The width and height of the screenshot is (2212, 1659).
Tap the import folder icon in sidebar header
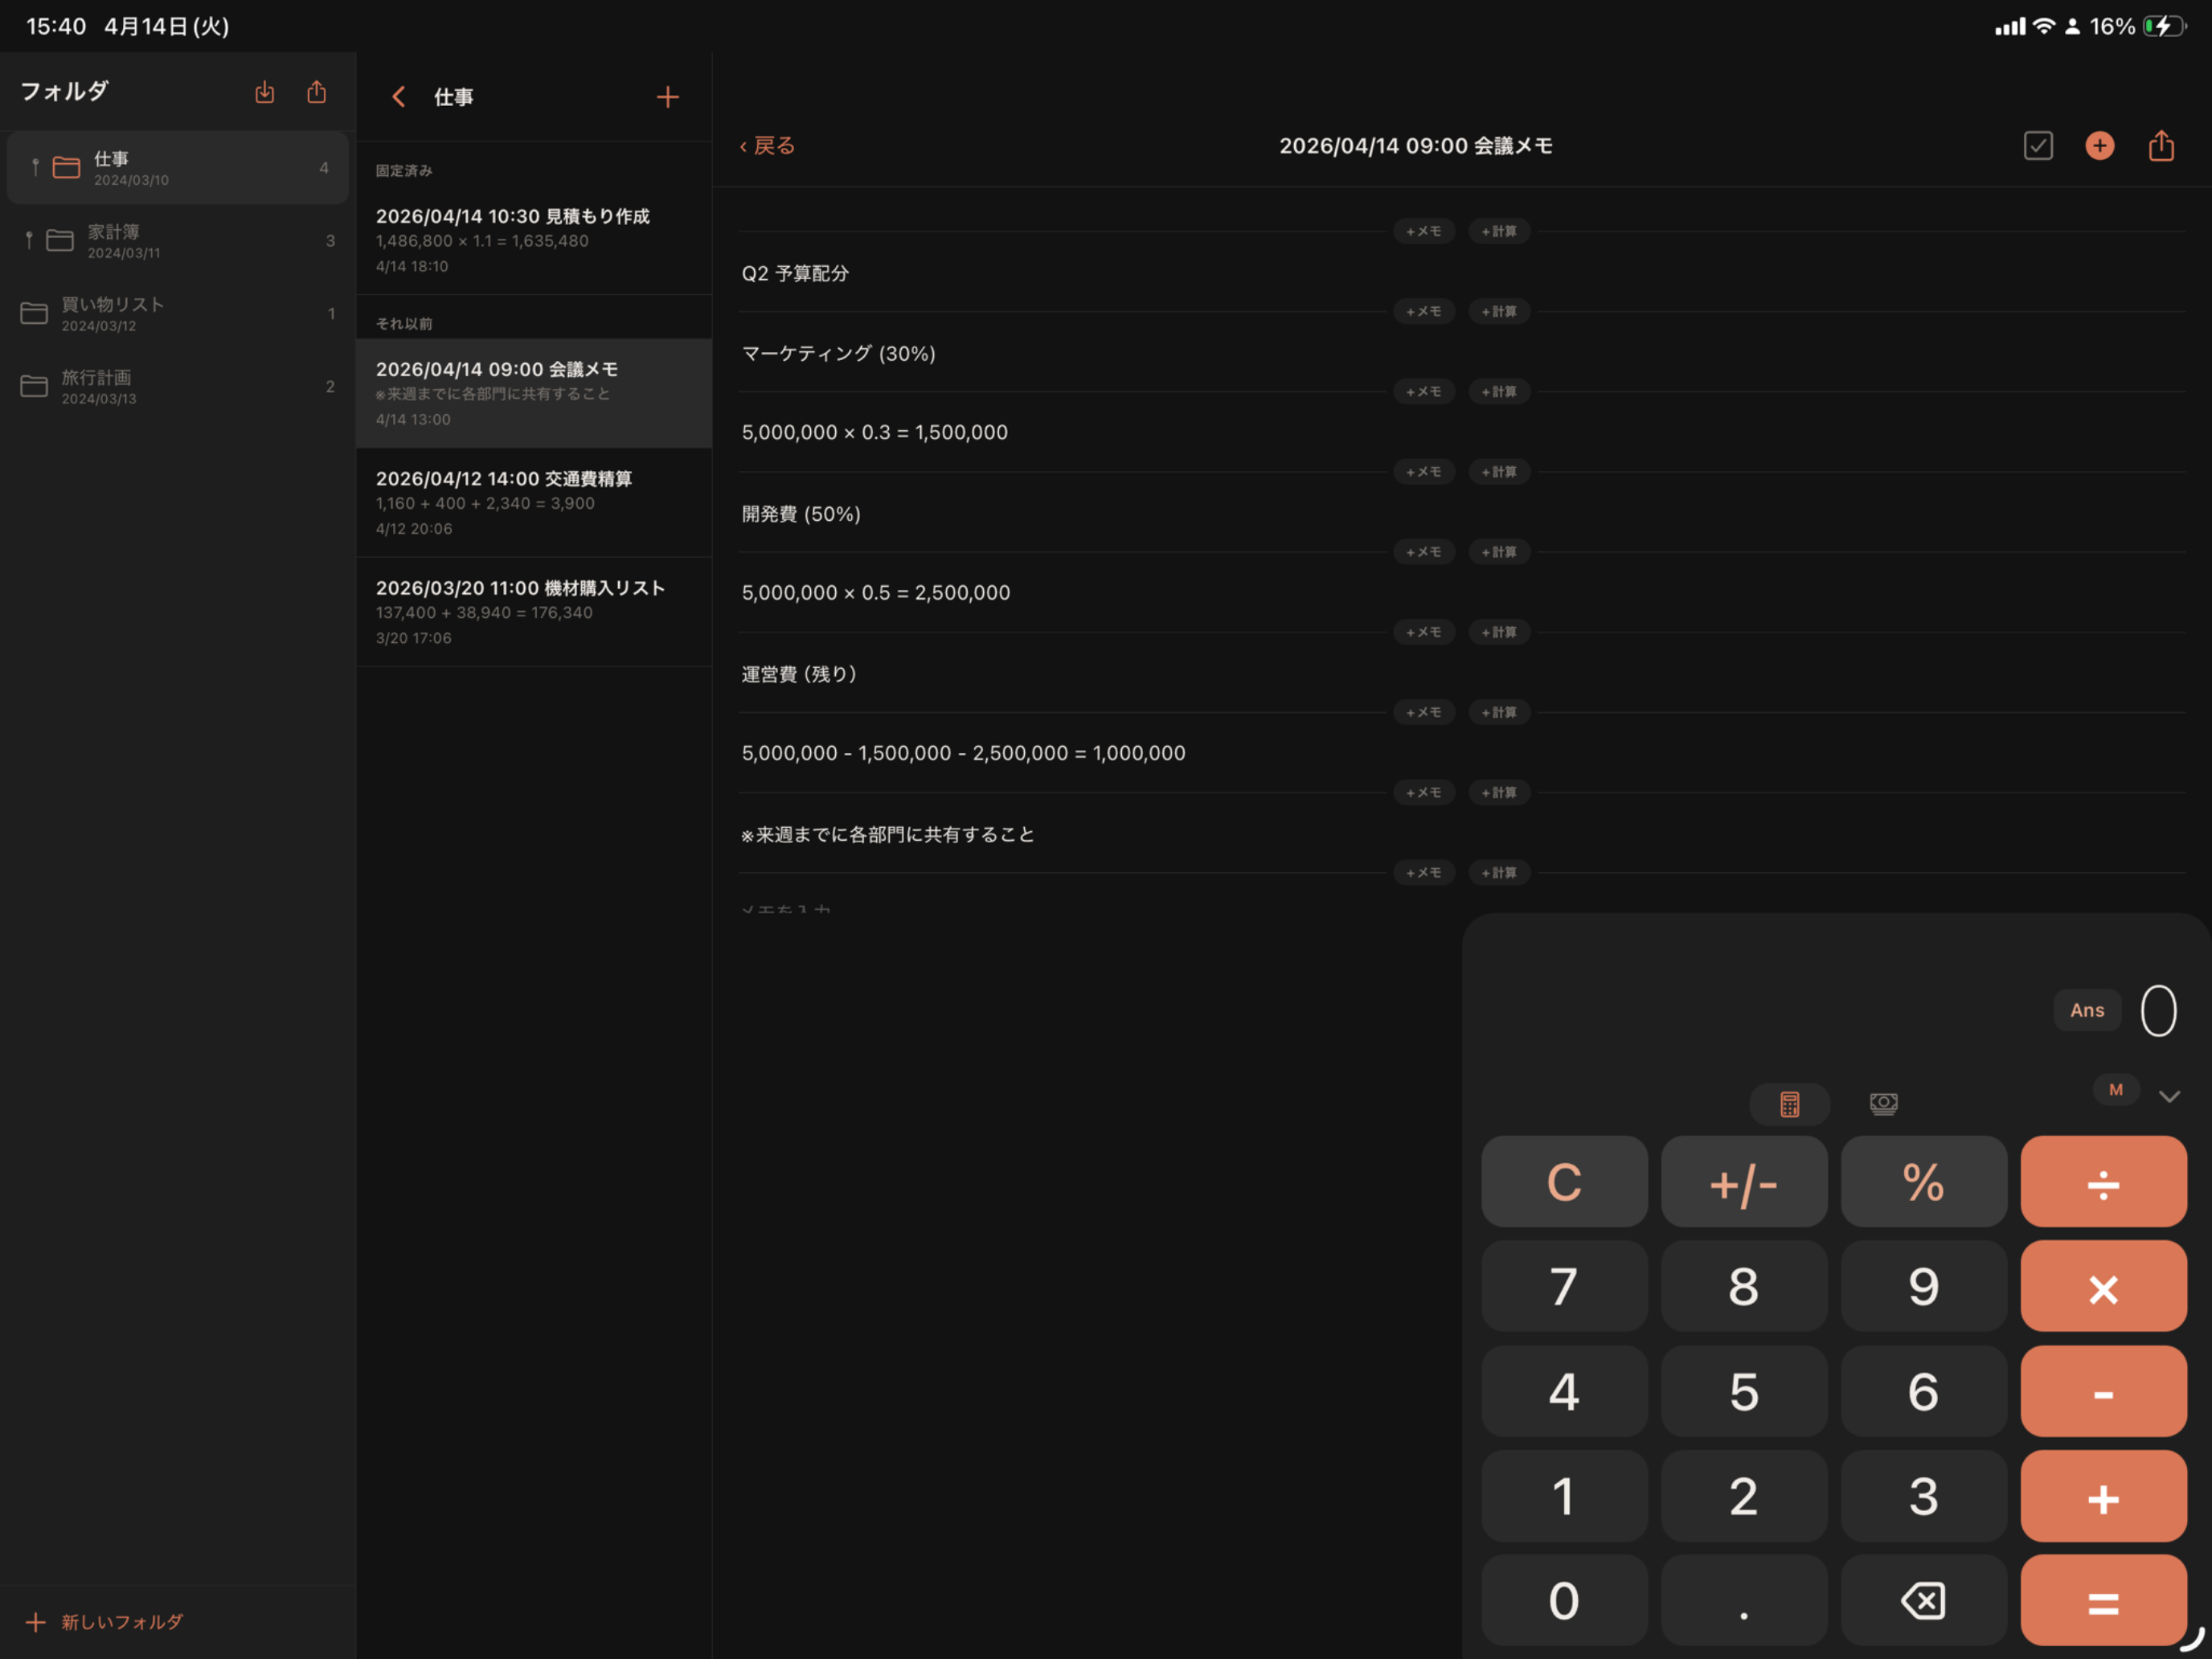click(264, 92)
